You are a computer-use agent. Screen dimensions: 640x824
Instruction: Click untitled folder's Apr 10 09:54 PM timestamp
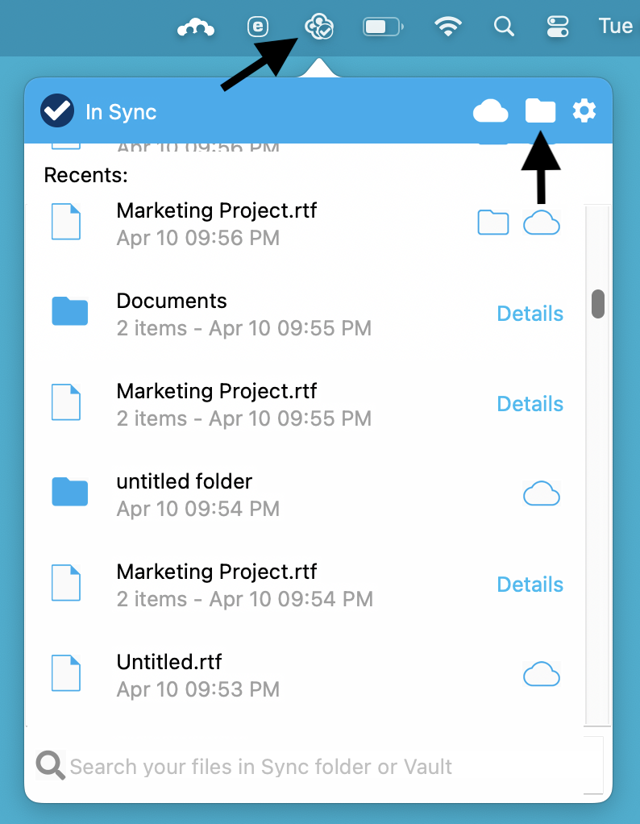[198, 509]
